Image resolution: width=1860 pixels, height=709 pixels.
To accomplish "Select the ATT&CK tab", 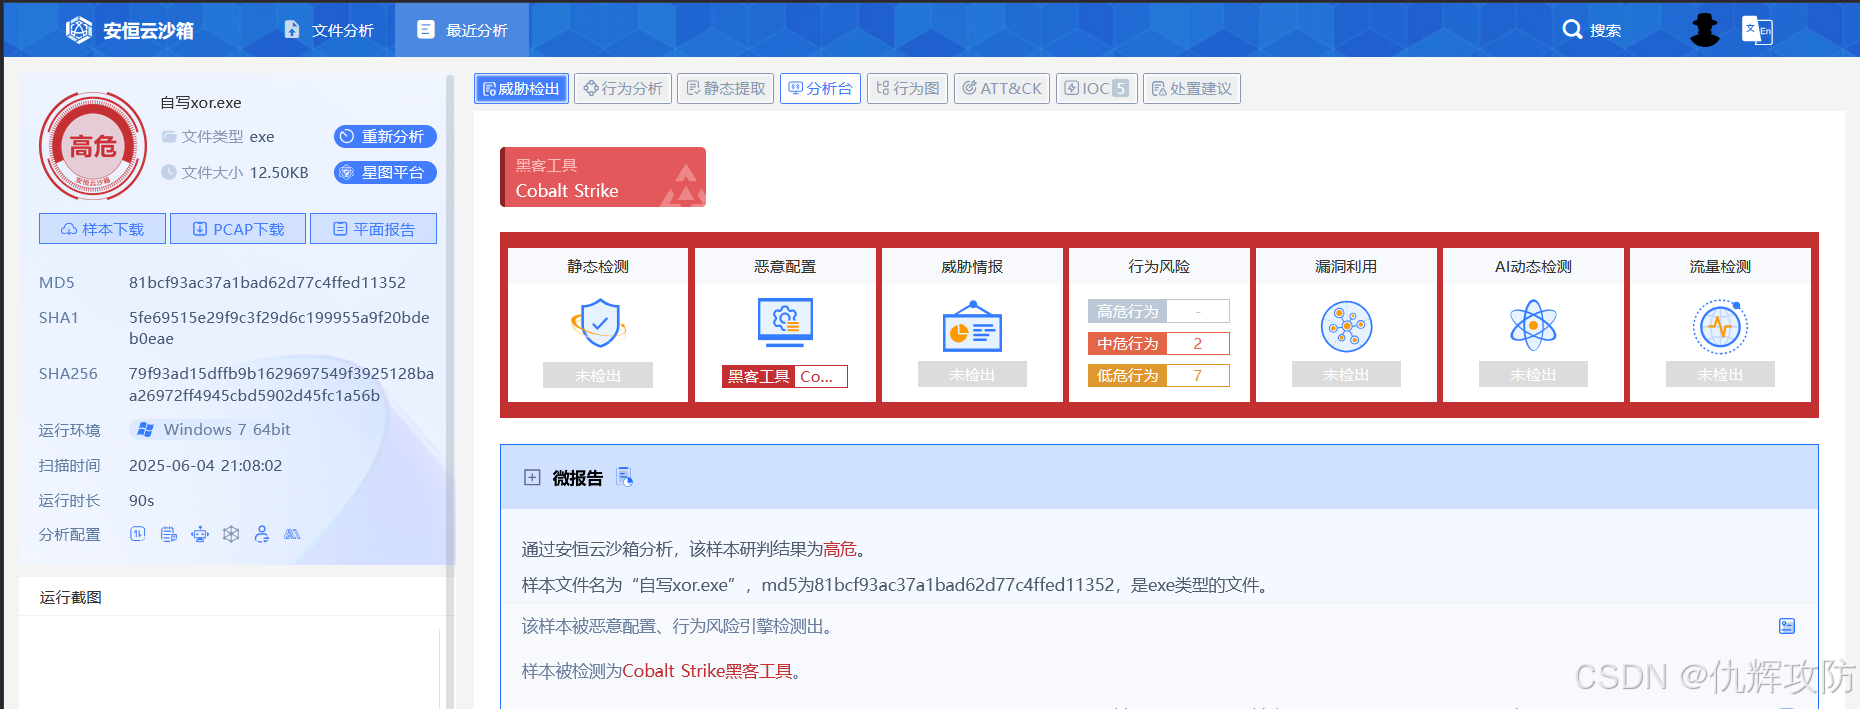I will tap(1002, 88).
